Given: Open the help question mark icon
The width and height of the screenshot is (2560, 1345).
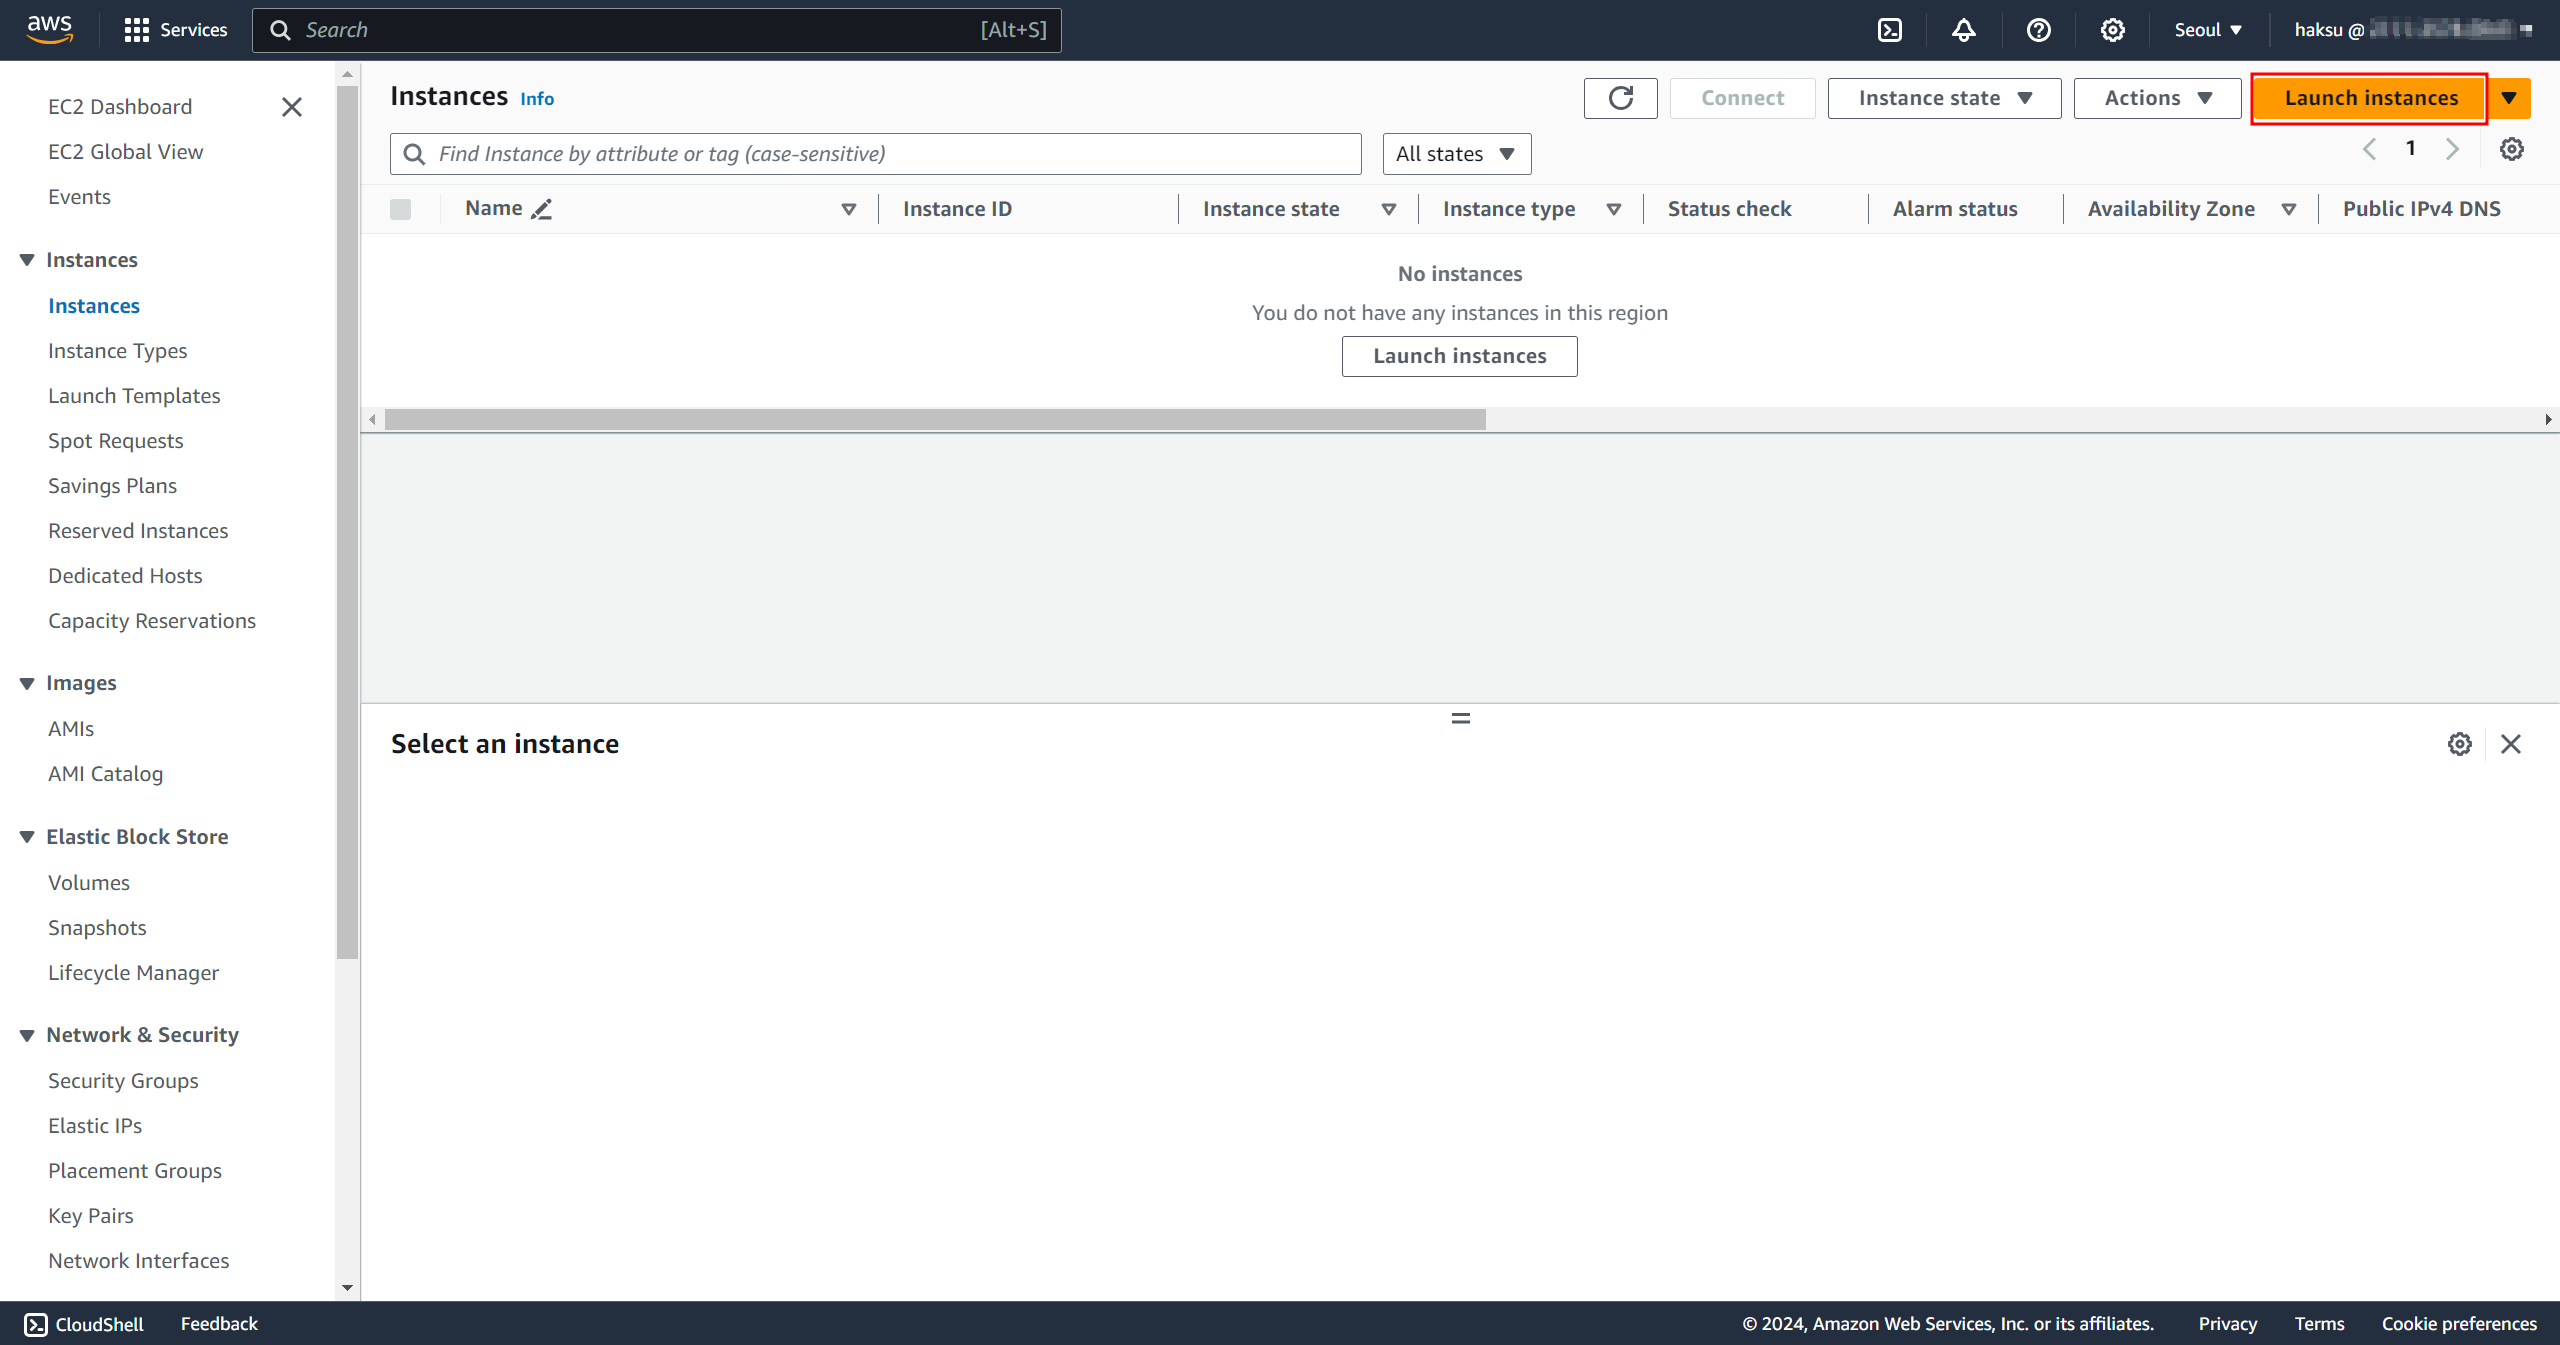Looking at the screenshot, I should point(2038,30).
